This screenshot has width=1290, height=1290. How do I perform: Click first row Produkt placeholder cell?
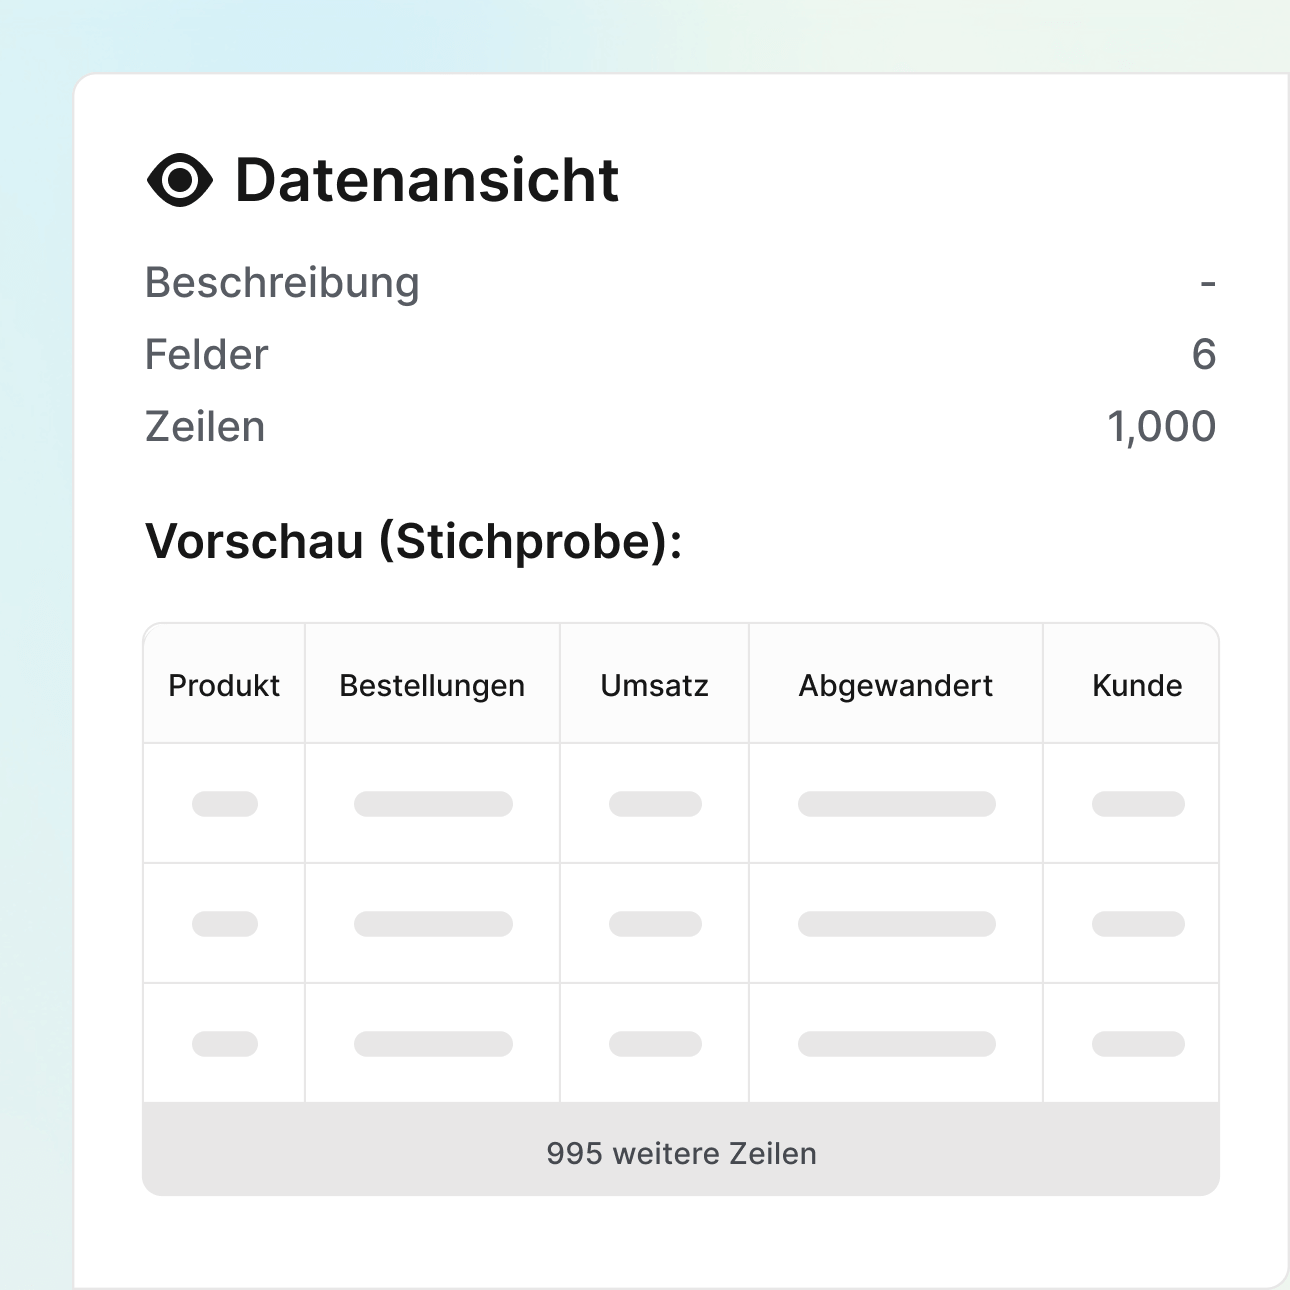point(225,804)
